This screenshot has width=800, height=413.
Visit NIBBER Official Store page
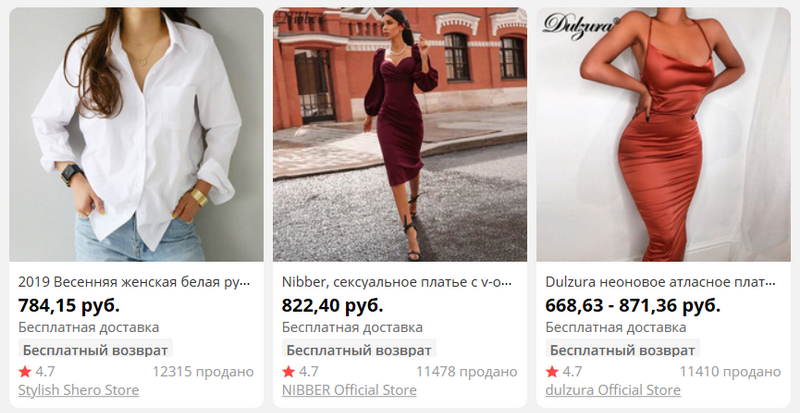(349, 390)
